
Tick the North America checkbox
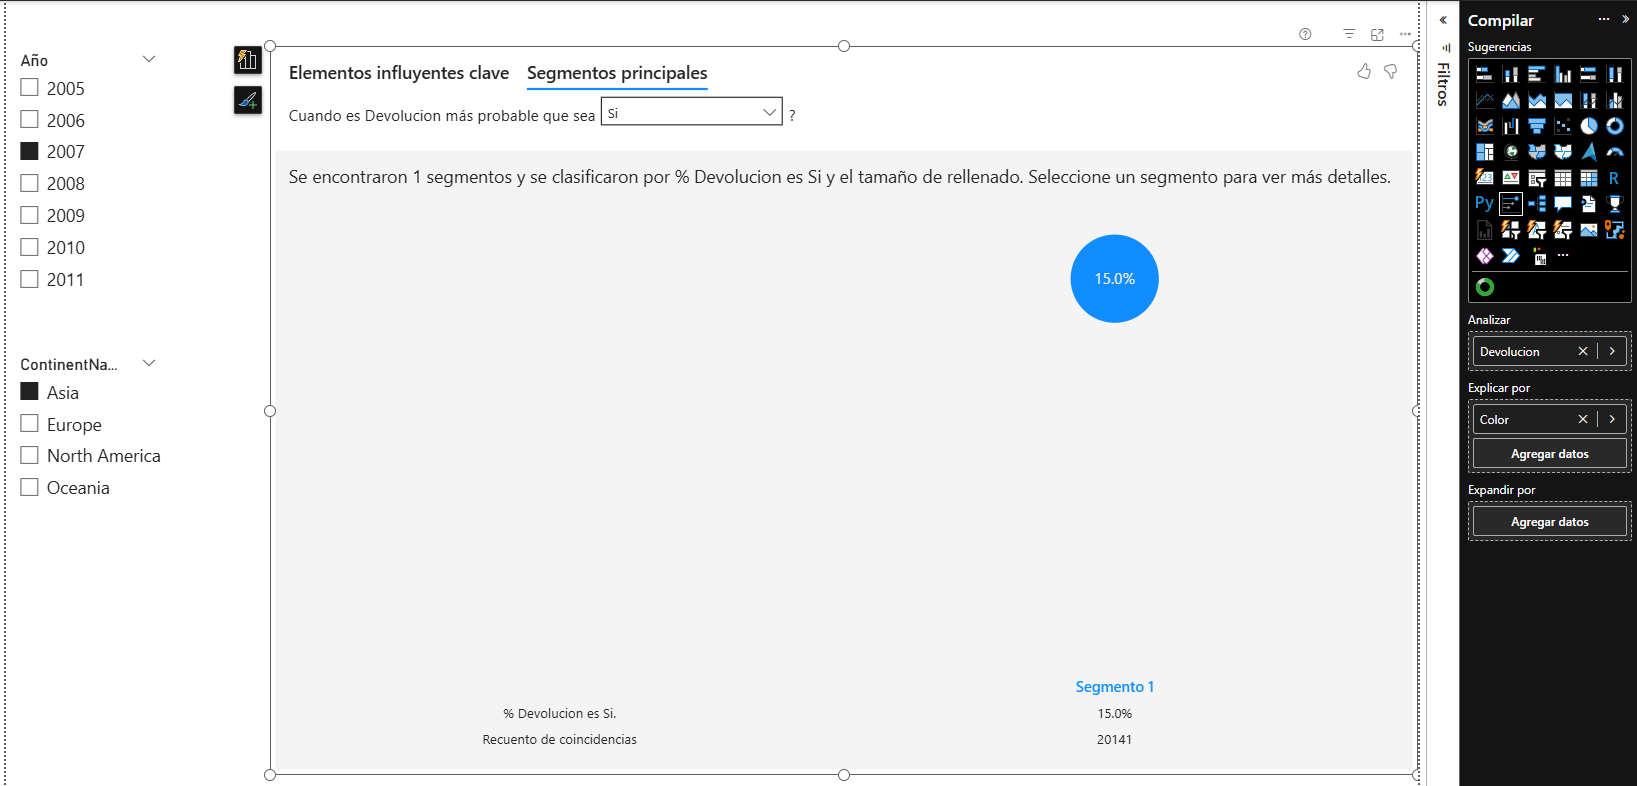pyautogui.click(x=30, y=456)
